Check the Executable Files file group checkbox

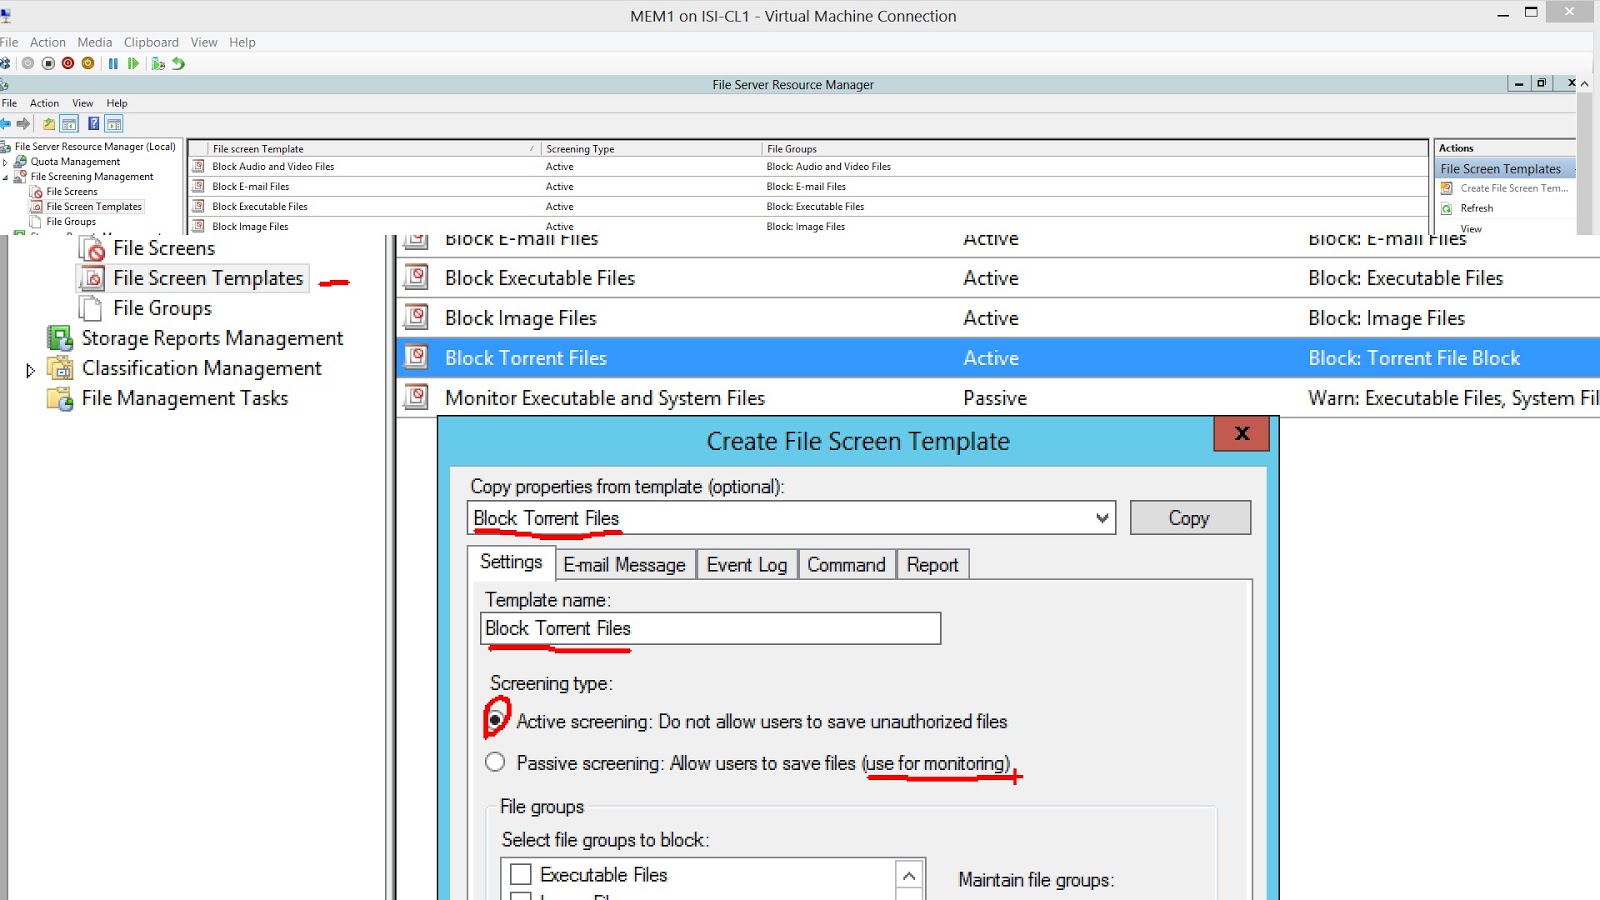[519, 874]
